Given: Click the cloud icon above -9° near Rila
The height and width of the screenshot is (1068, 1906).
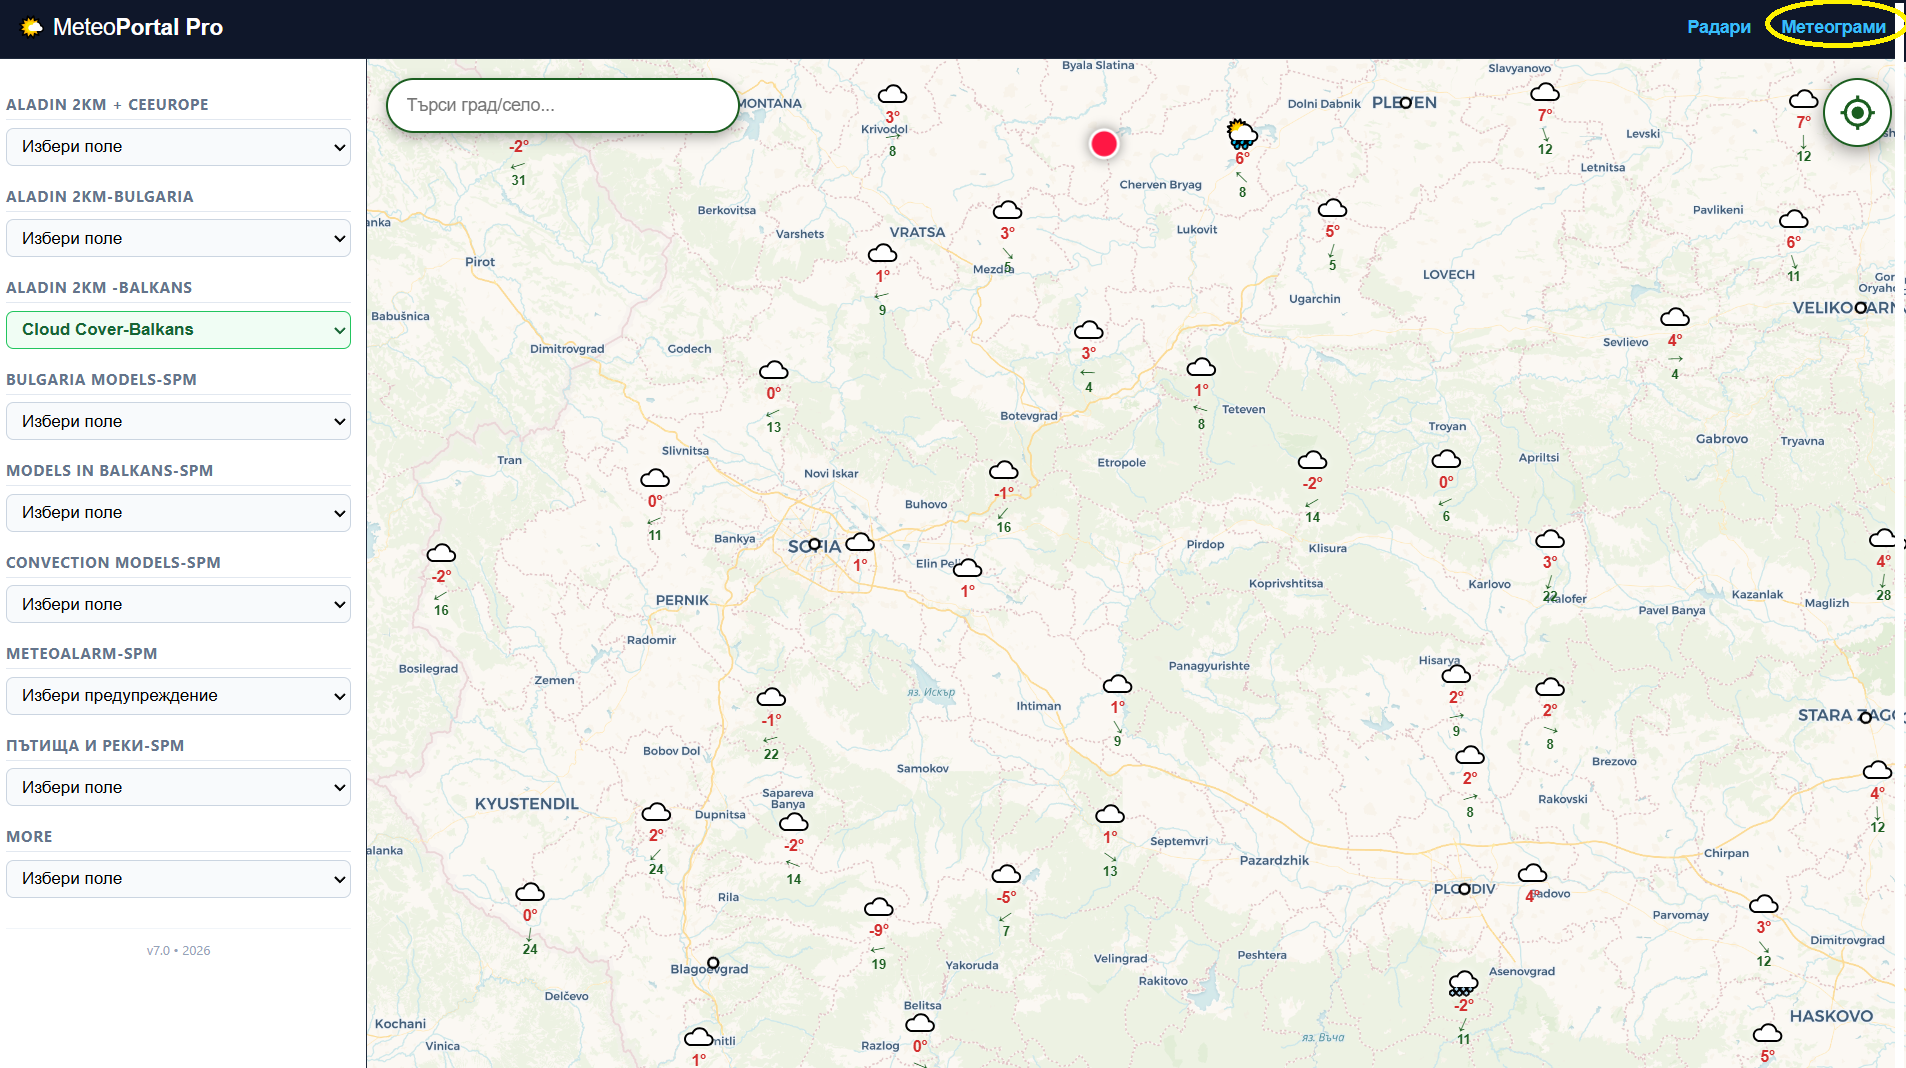Looking at the screenshot, I should point(878,907).
